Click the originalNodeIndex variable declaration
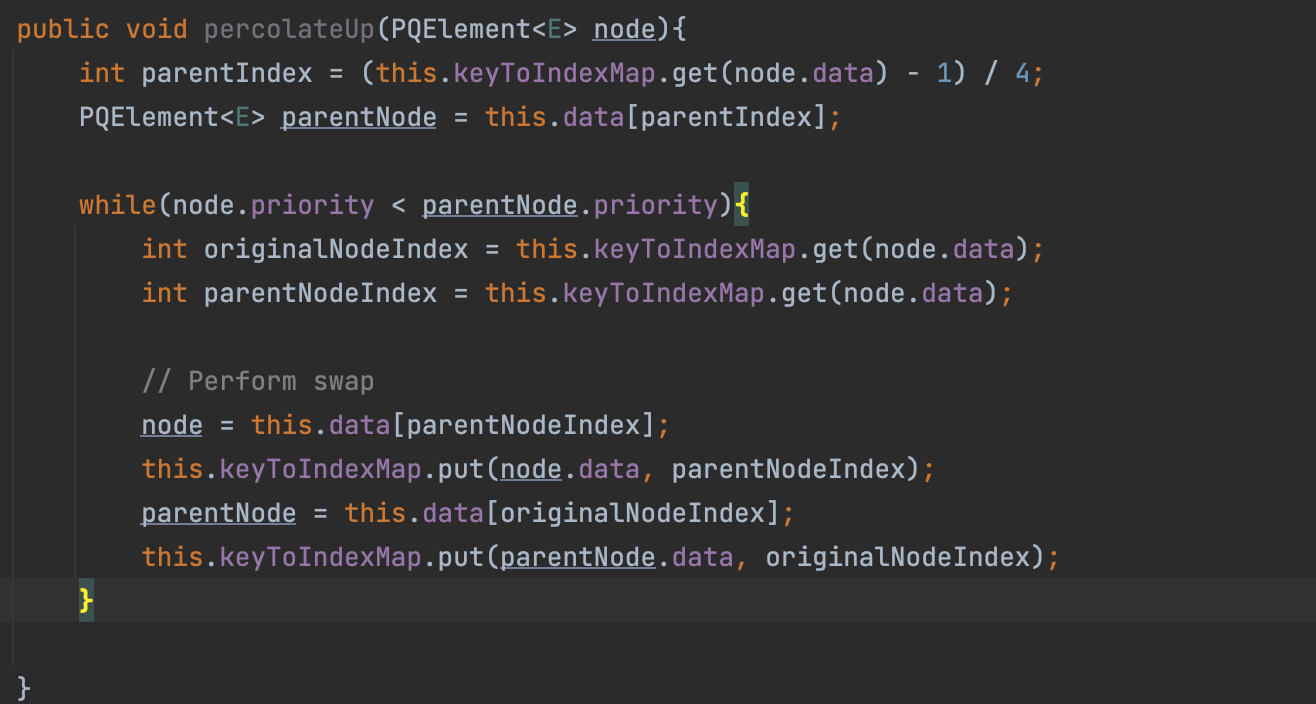The height and width of the screenshot is (704, 1316). click(x=336, y=249)
